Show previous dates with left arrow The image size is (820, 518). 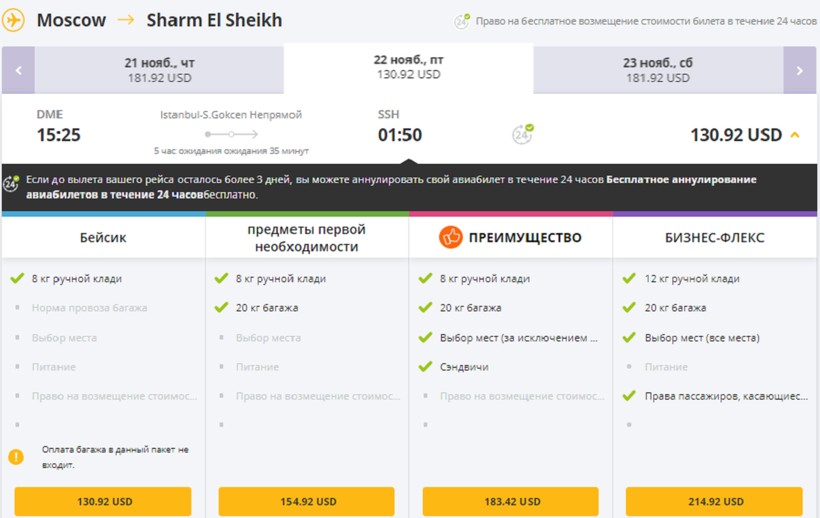18,70
